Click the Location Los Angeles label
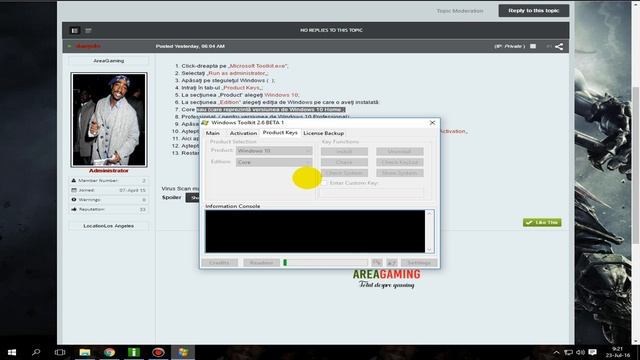Screen dimensions: 640x360 coord(109,226)
